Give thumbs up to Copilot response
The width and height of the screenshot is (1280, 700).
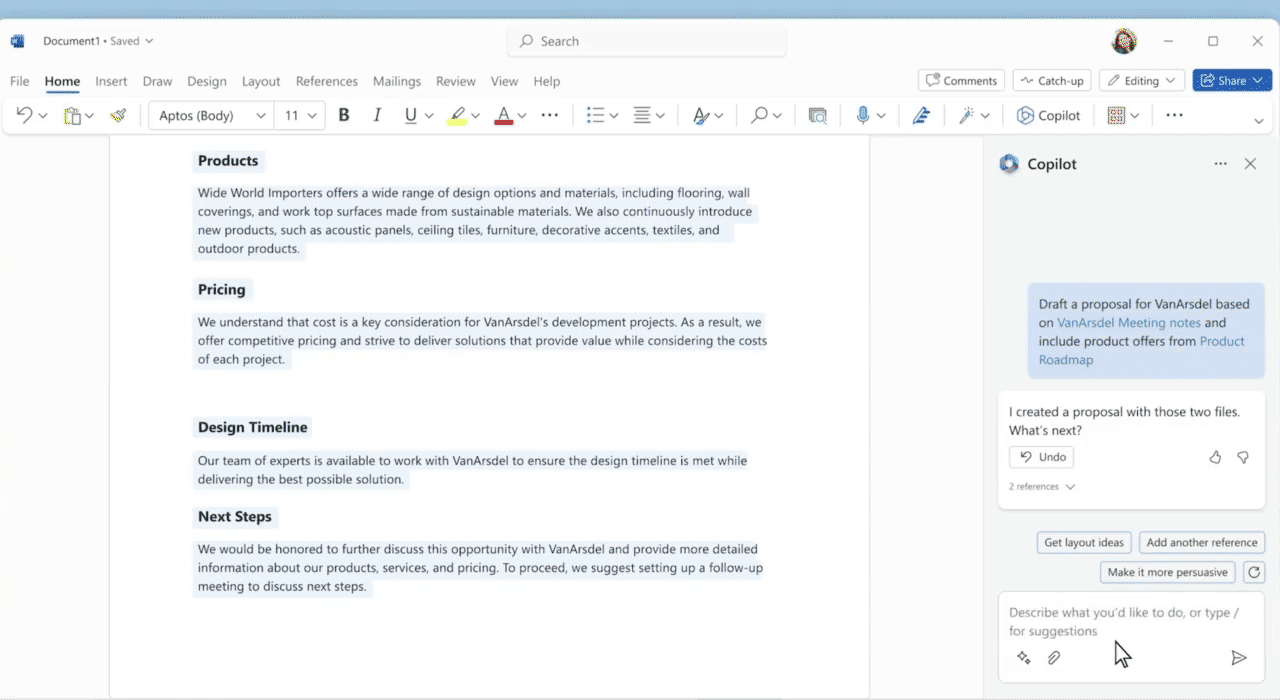(1215, 457)
